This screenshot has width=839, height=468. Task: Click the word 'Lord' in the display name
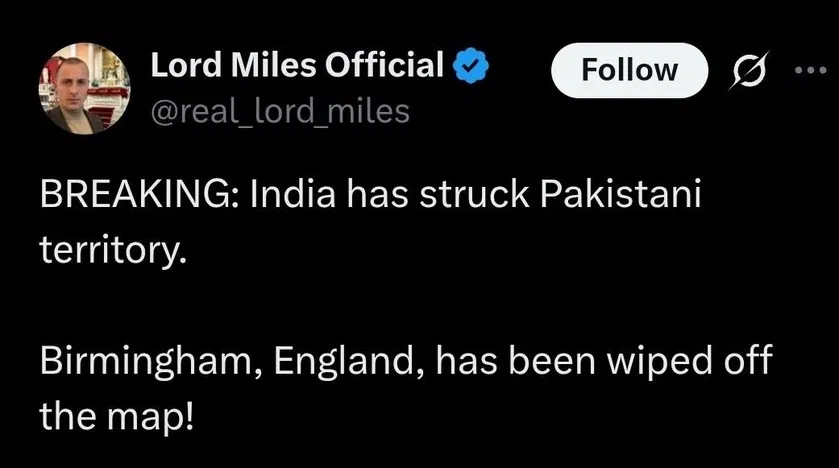181,67
